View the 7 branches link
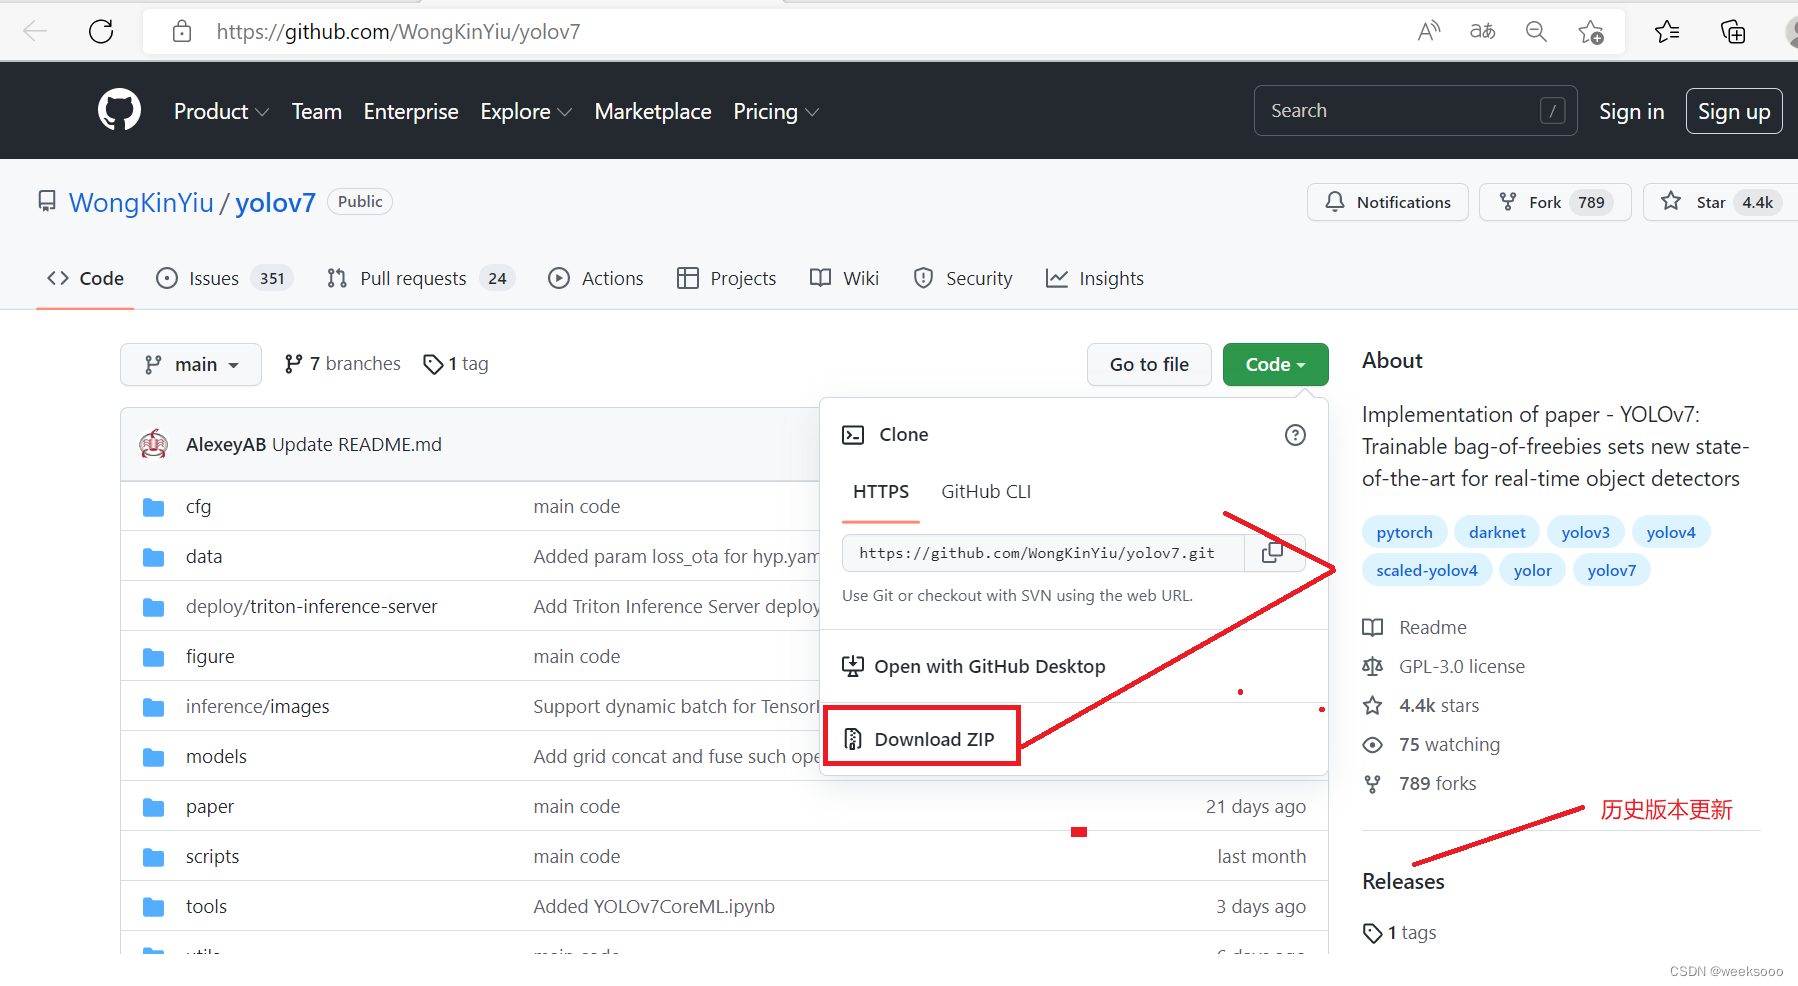The width and height of the screenshot is (1798, 986). point(343,364)
